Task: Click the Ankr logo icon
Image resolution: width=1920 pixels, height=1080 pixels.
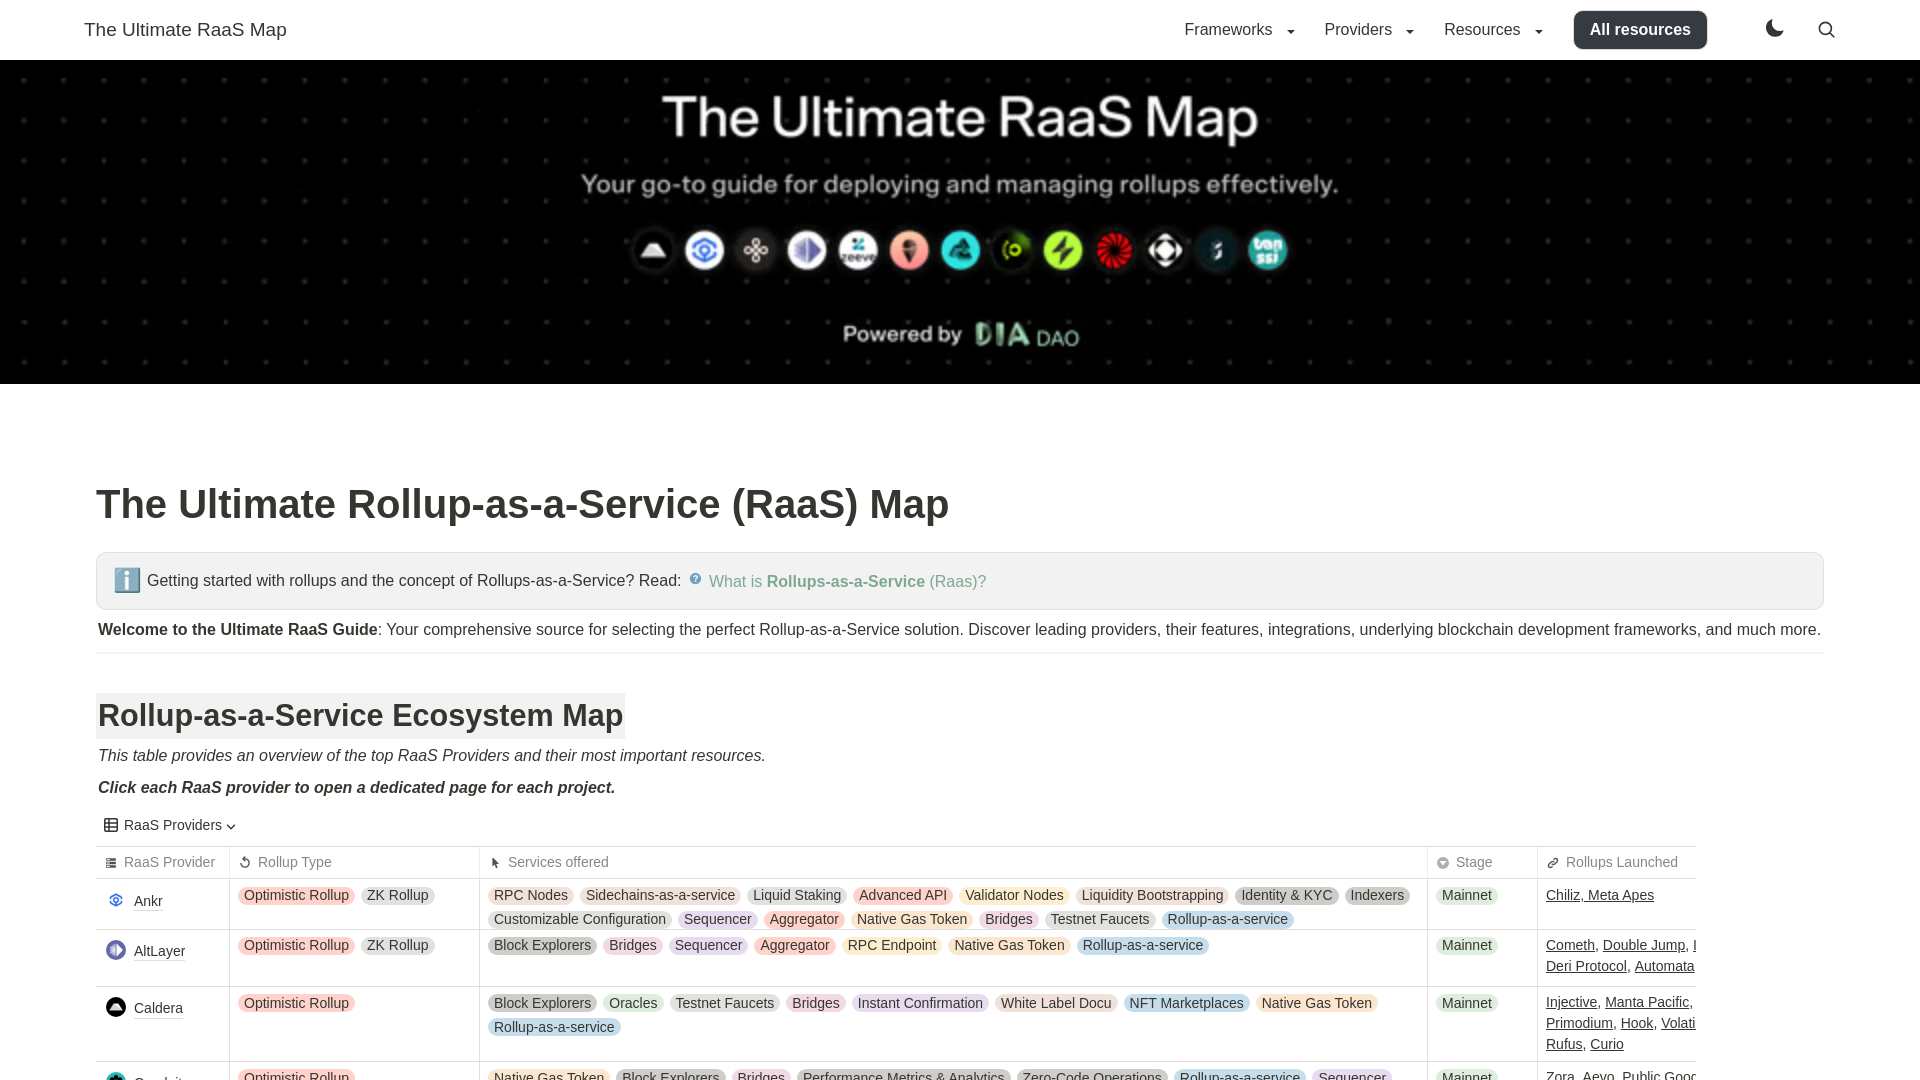Action: tap(116, 900)
